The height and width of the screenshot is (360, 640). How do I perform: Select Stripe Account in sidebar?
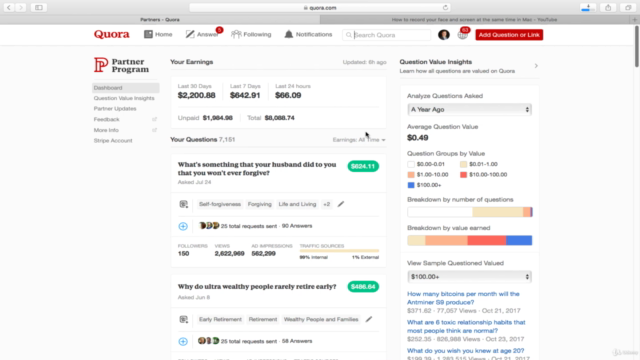click(x=113, y=141)
